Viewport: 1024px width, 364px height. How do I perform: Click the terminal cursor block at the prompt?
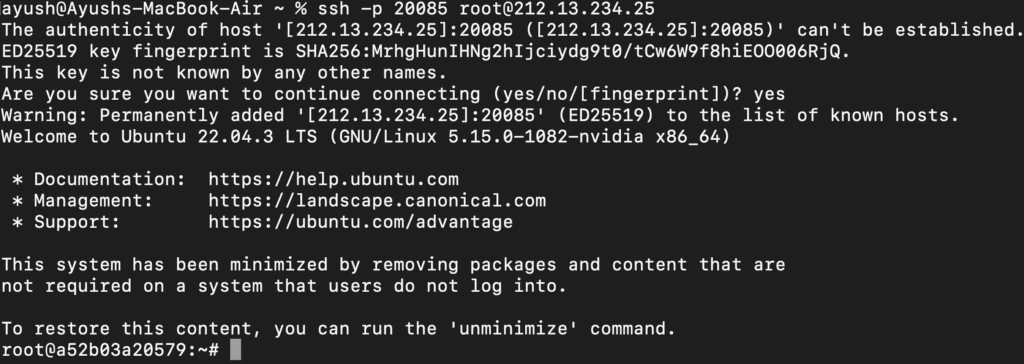coord(236,350)
